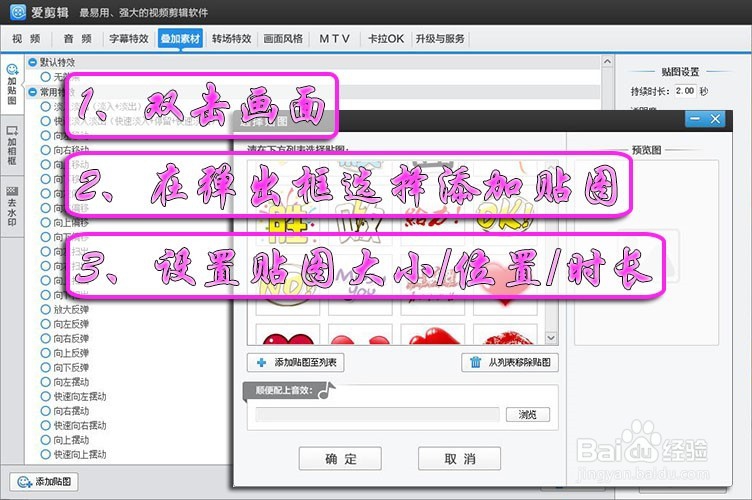Open the MTV tab

334,39
